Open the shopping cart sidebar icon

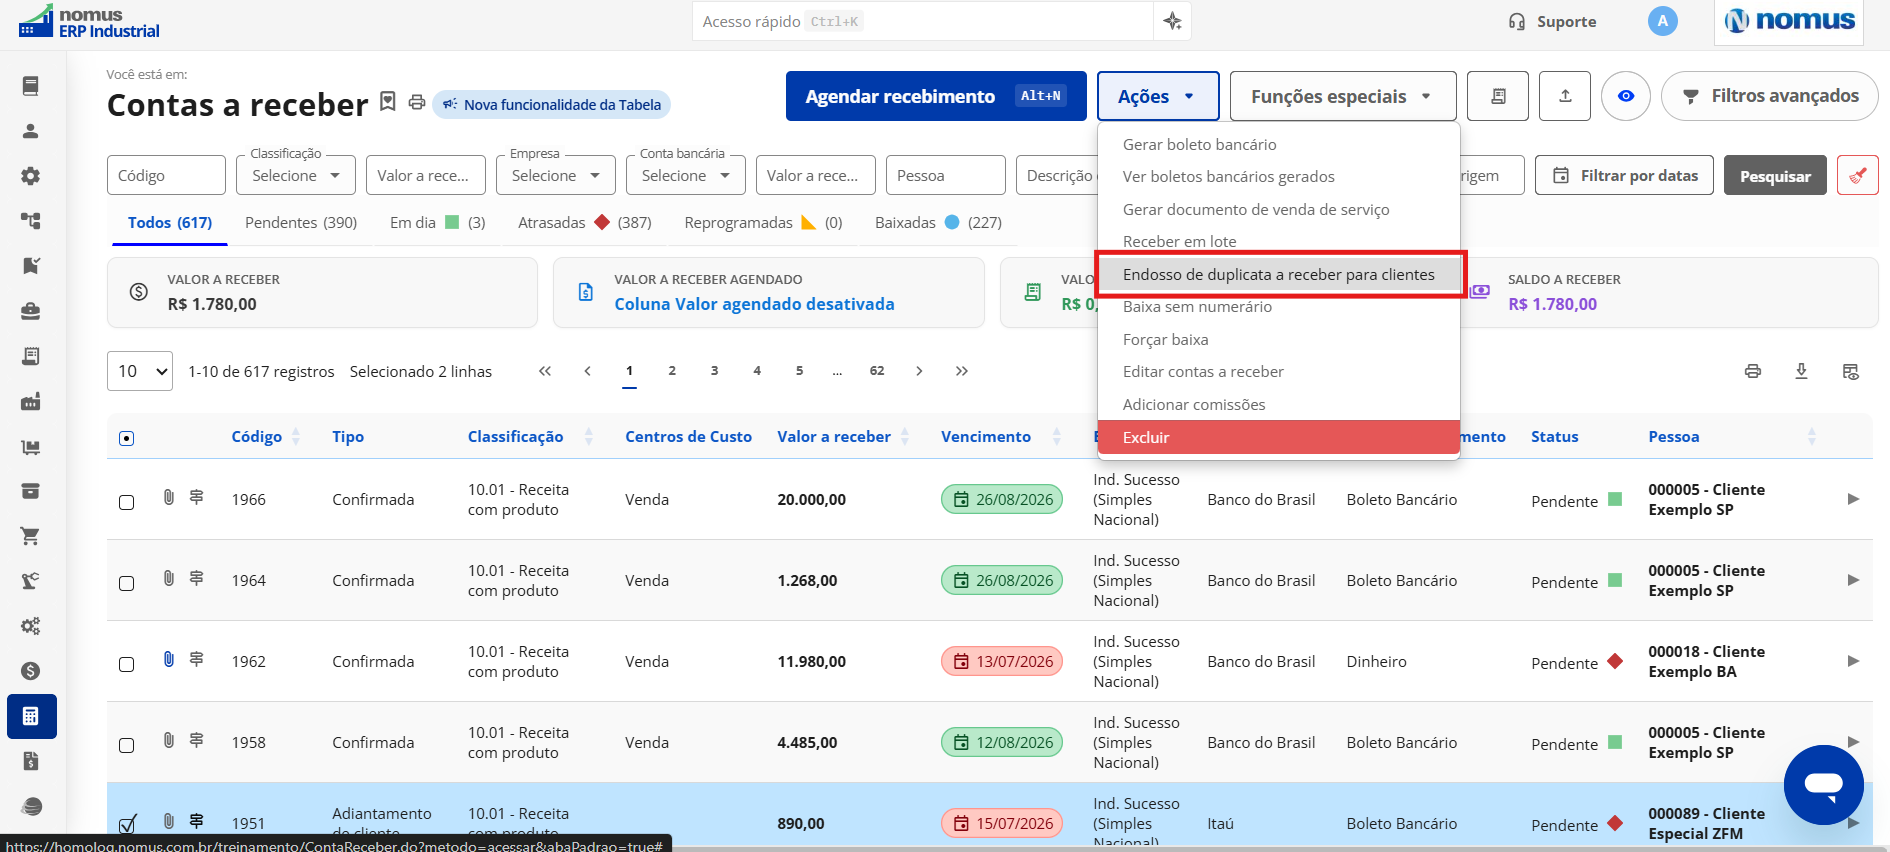30,536
